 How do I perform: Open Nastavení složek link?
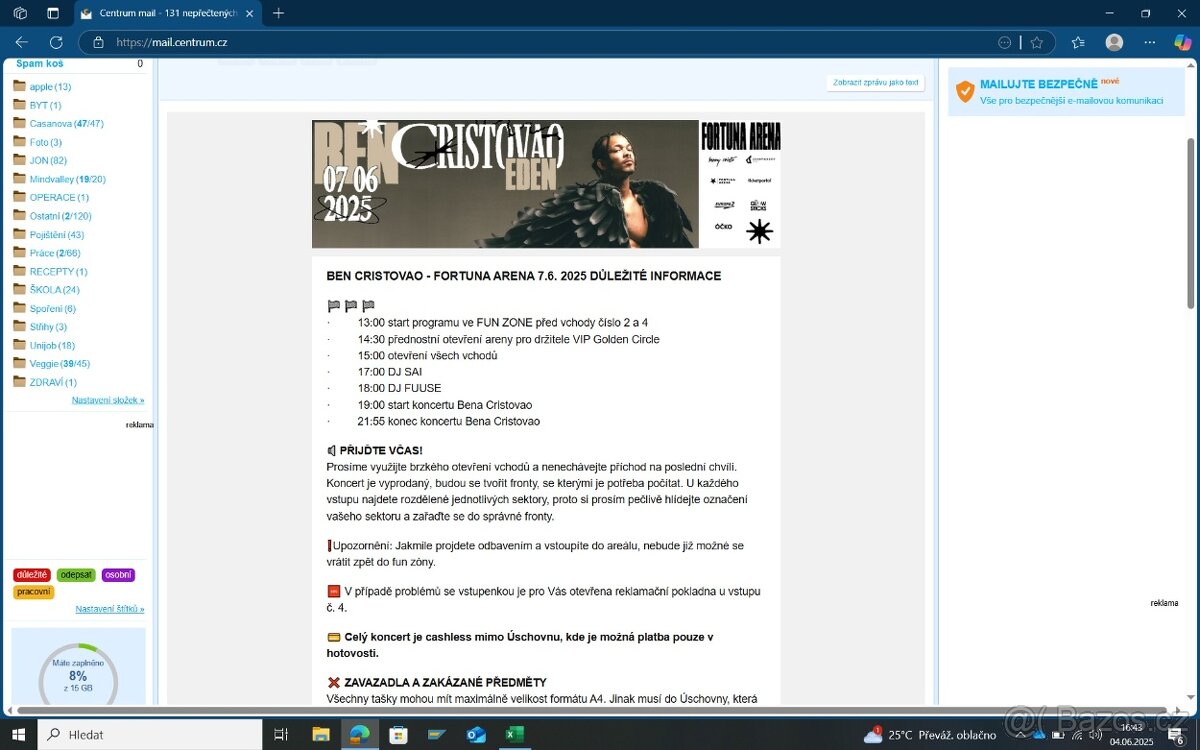pos(108,400)
